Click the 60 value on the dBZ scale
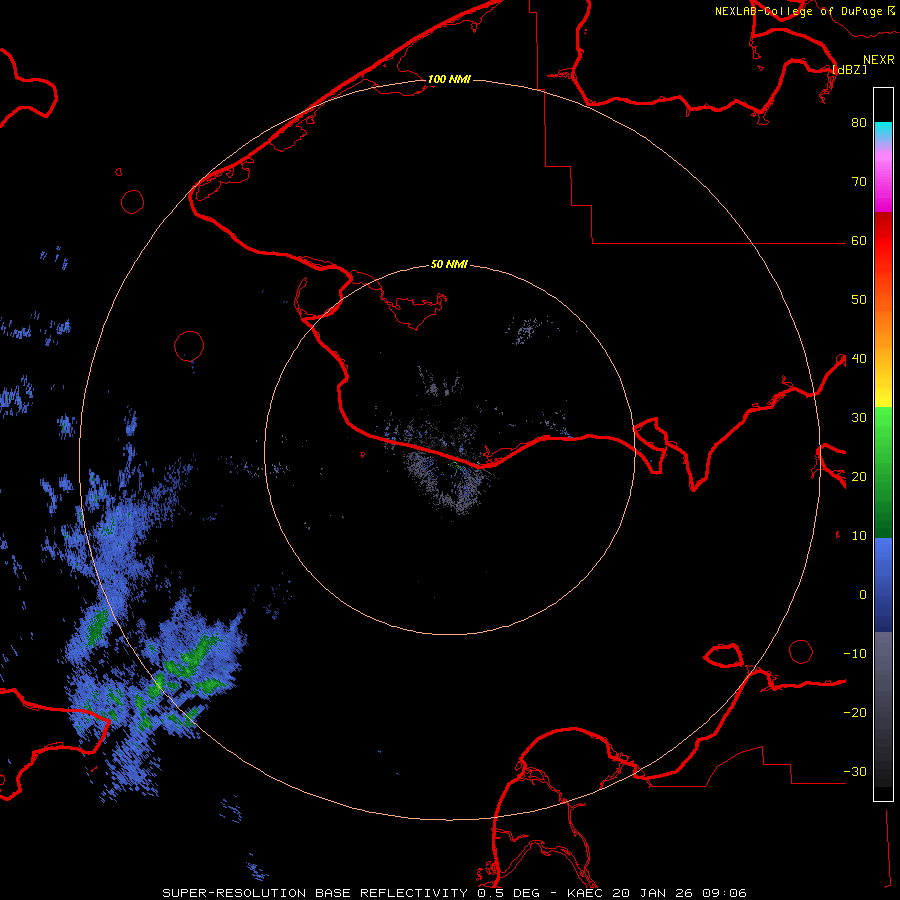900x900 pixels. point(859,241)
